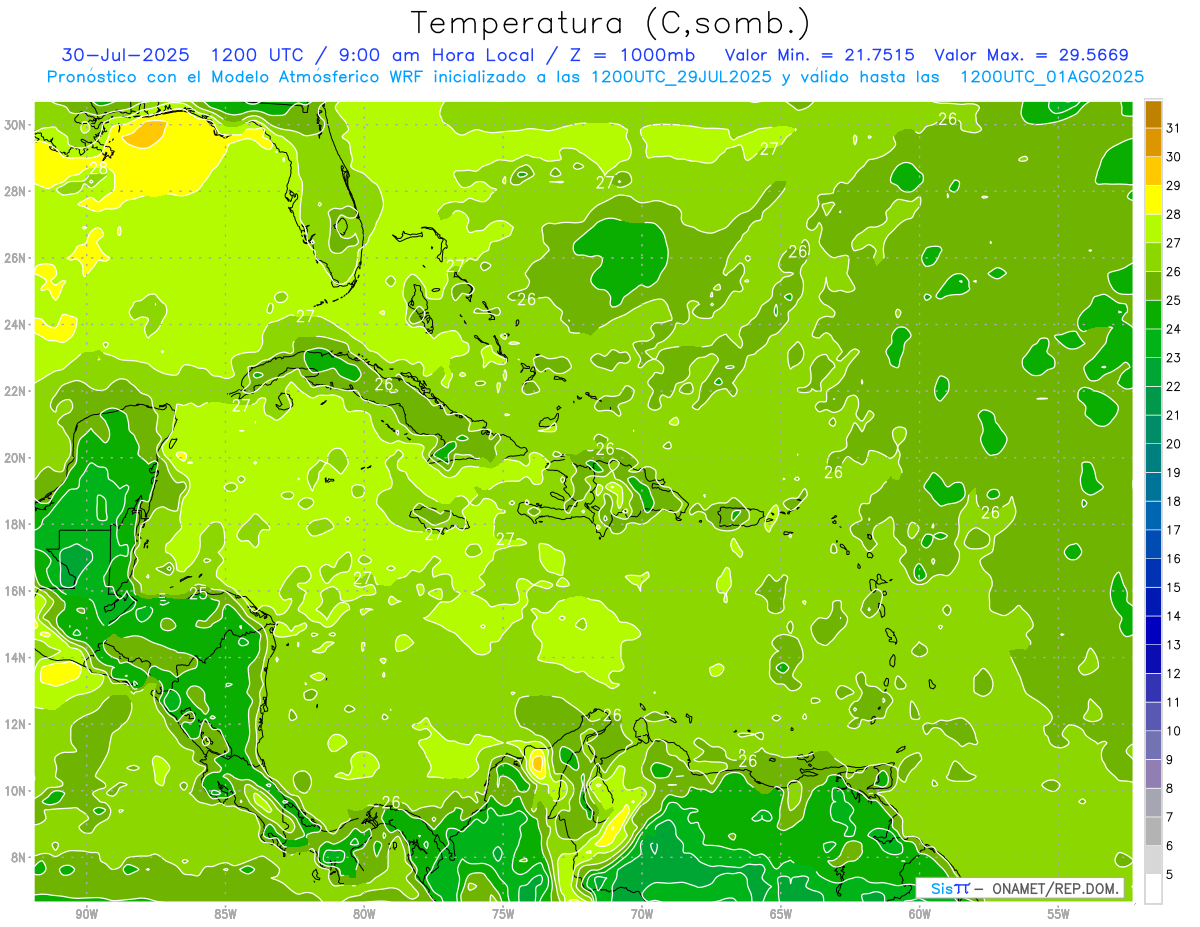This screenshot has width=1200, height=927.
Task: Click color scale label "21"
Action: (x=1174, y=414)
